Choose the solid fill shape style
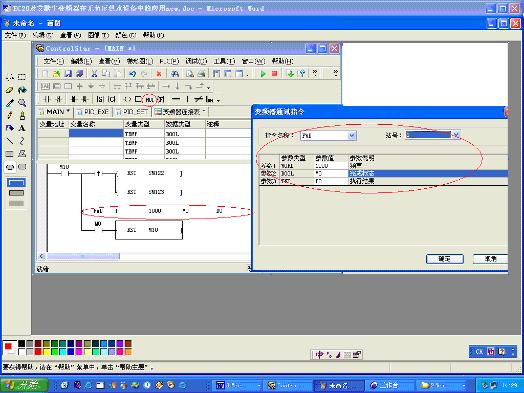524x393 pixels. coord(16,203)
